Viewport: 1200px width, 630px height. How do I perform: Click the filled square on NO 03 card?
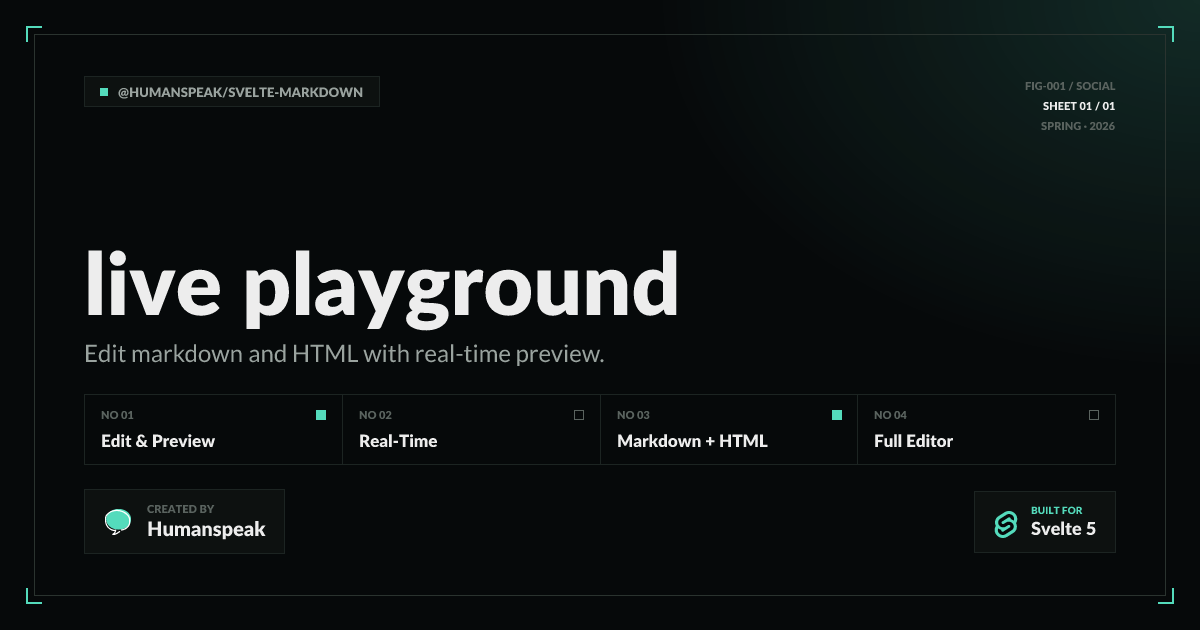pyautogui.click(x=837, y=415)
